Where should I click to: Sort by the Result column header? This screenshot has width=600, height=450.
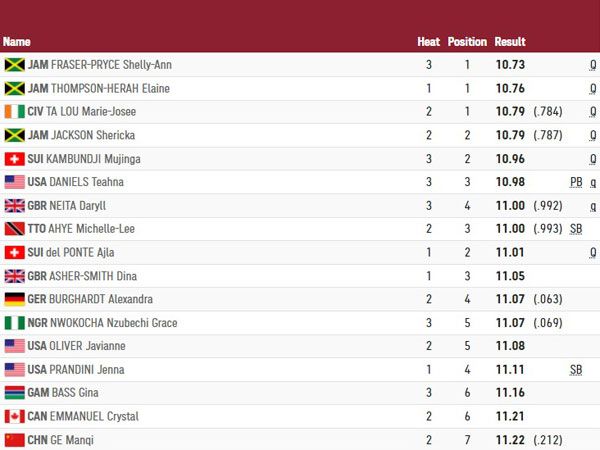pos(510,42)
